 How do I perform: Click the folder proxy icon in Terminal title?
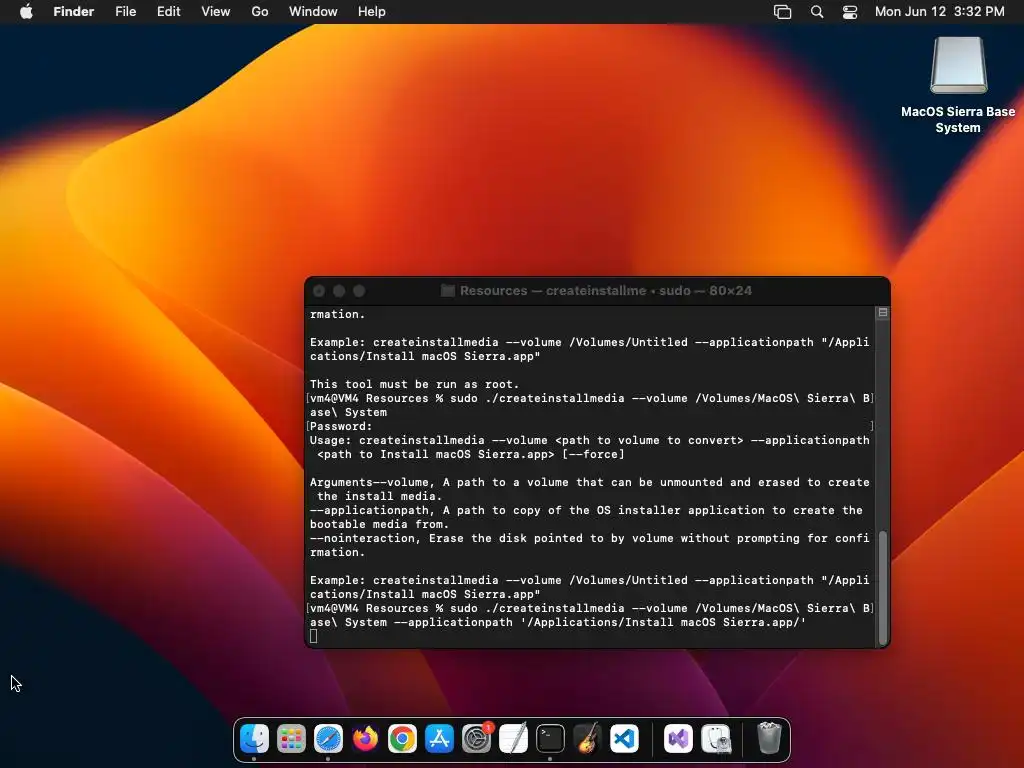pyautogui.click(x=447, y=291)
